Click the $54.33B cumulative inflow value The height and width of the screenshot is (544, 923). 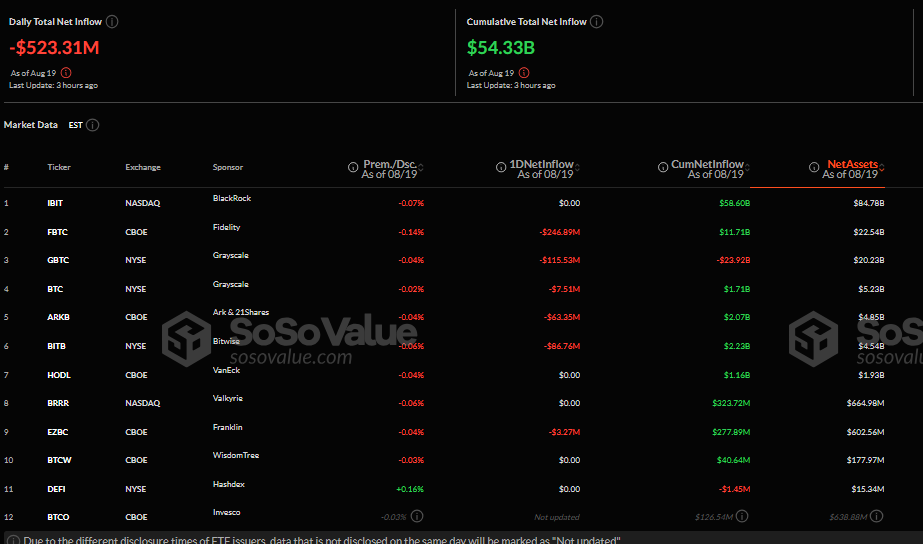coord(501,48)
